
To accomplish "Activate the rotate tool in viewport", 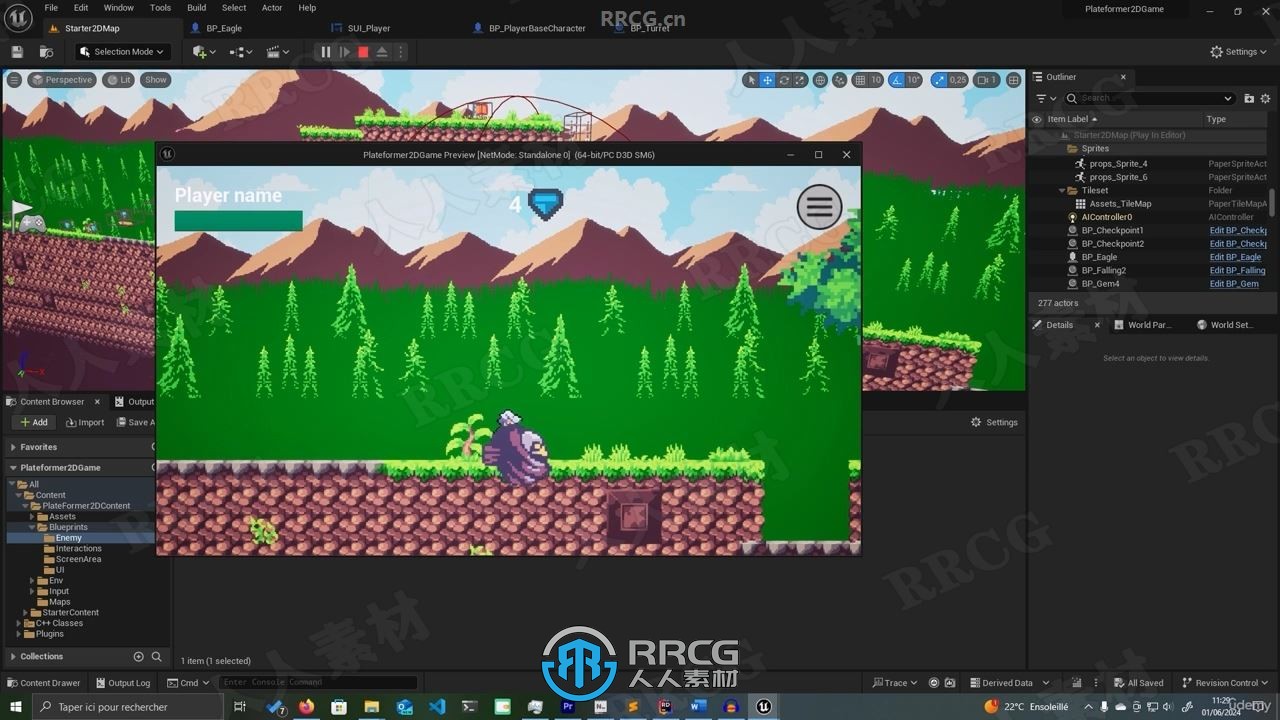I will [x=784, y=80].
